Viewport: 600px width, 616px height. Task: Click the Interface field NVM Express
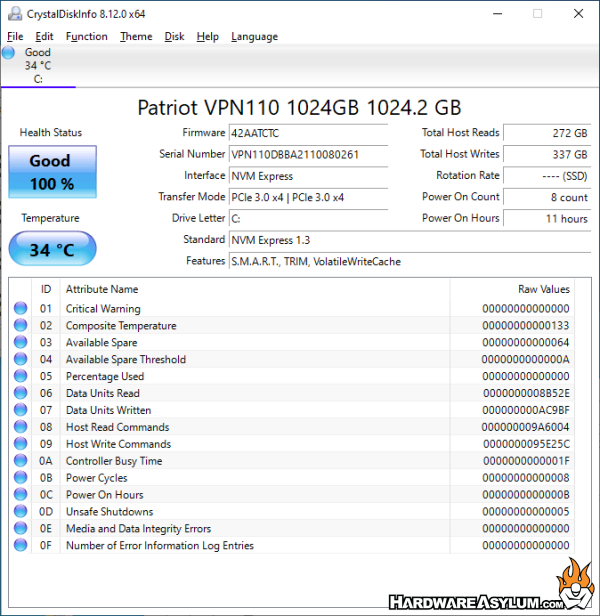pyautogui.click(x=308, y=176)
